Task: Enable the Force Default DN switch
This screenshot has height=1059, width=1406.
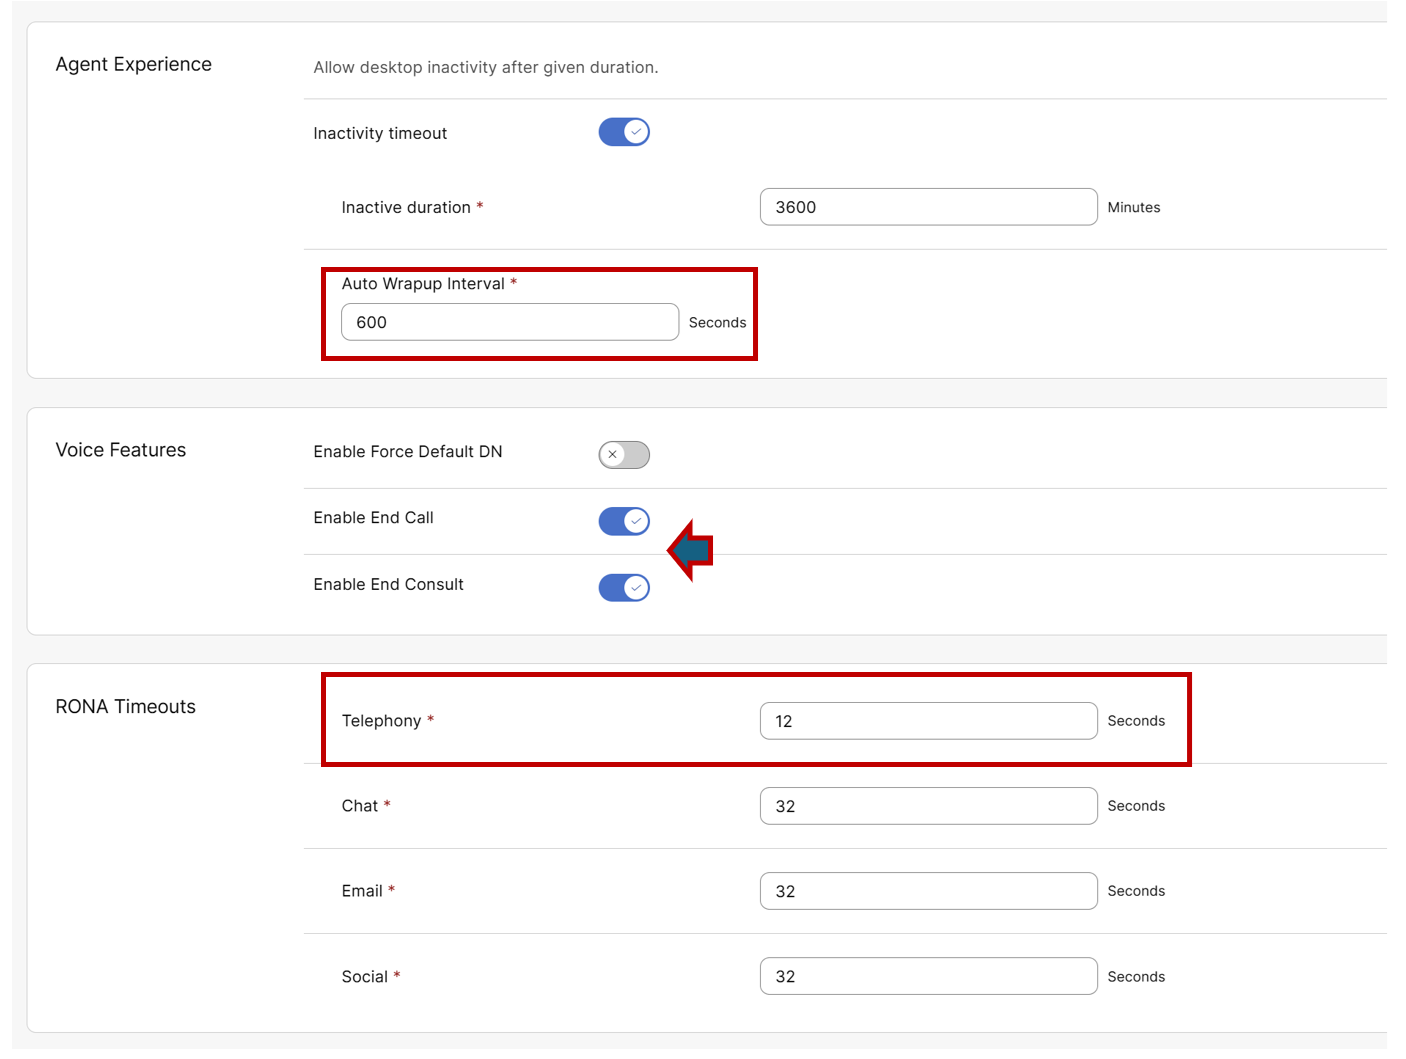Action: [624, 455]
